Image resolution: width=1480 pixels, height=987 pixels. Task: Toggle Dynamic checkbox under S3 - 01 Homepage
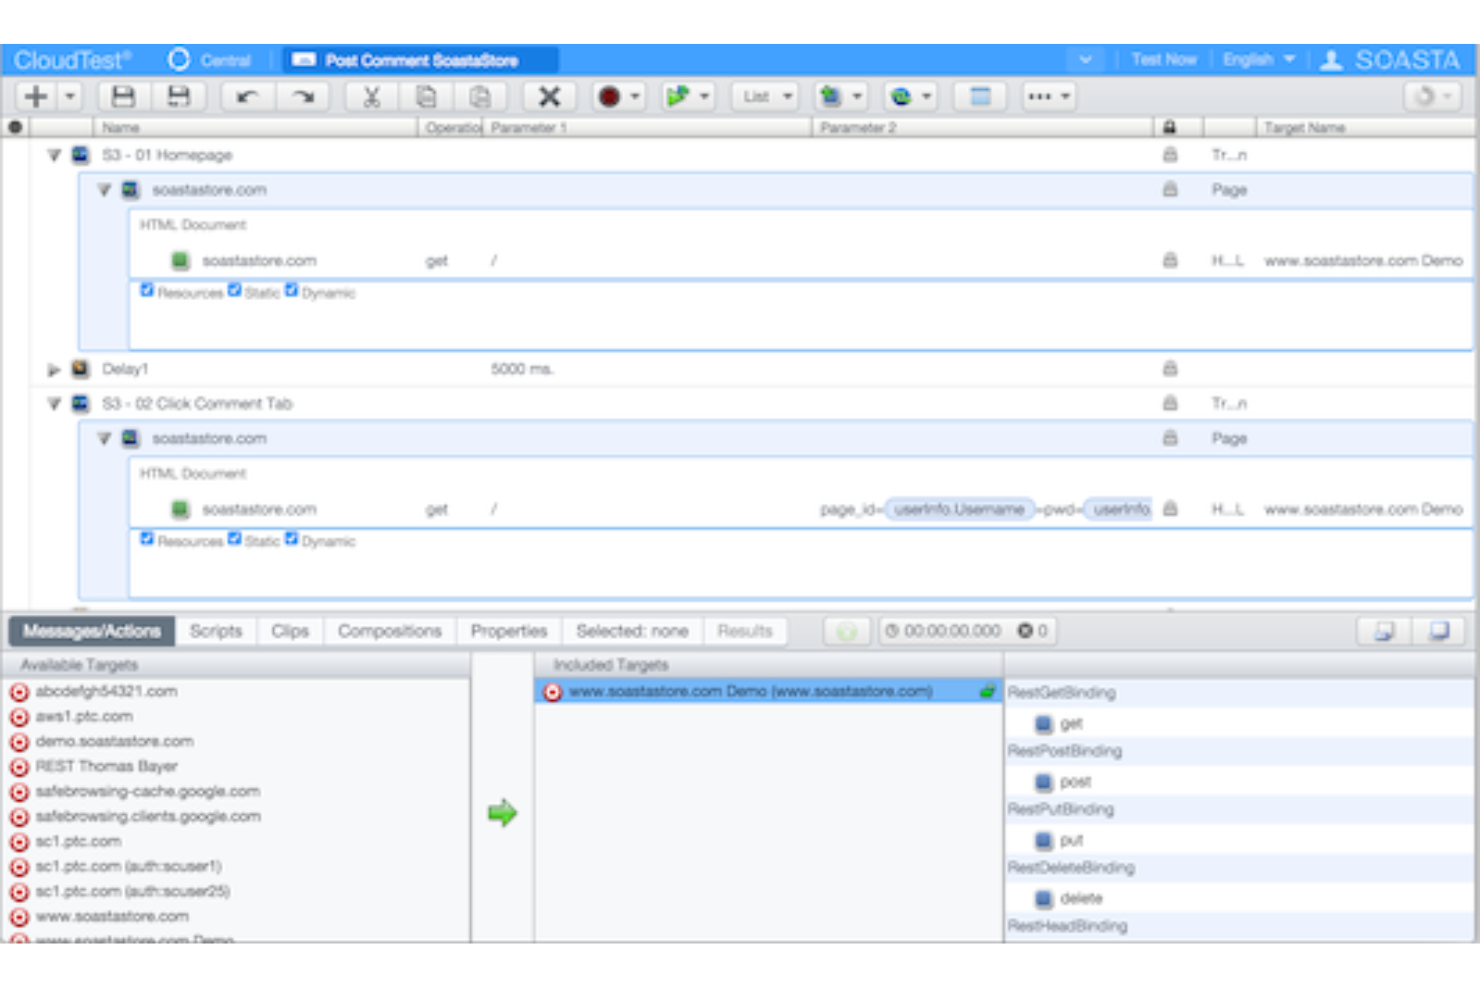tap(291, 290)
